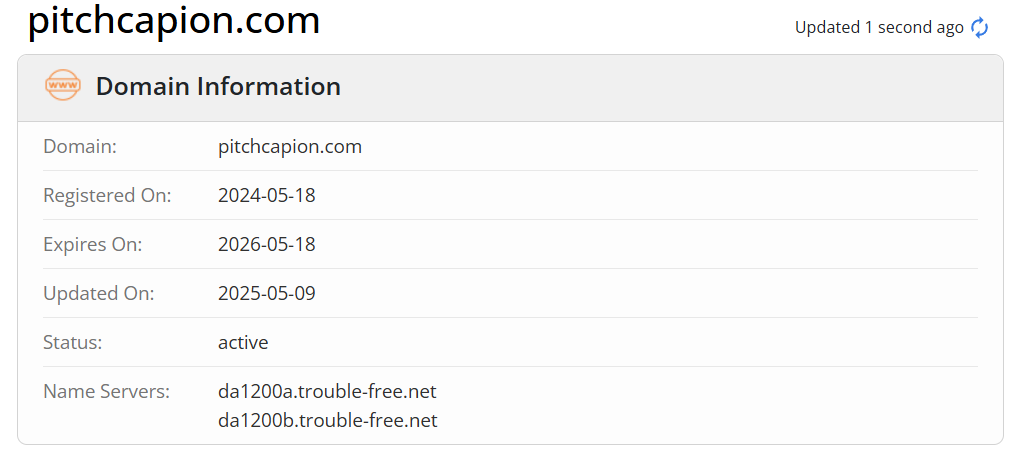Click the "Status:" label
This screenshot has width=1018, height=449.
pyautogui.click(x=73, y=343)
